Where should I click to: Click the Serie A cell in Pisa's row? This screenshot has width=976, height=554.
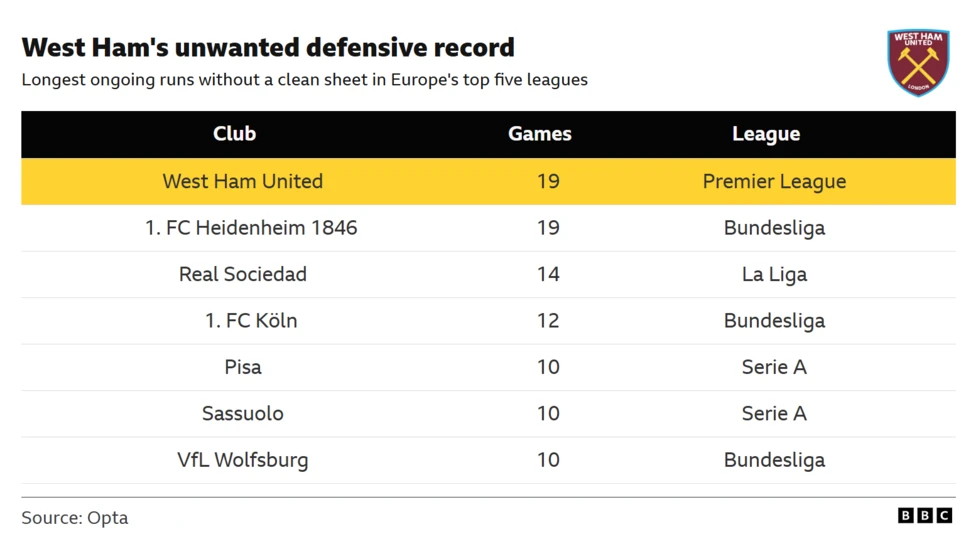(x=774, y=367)
